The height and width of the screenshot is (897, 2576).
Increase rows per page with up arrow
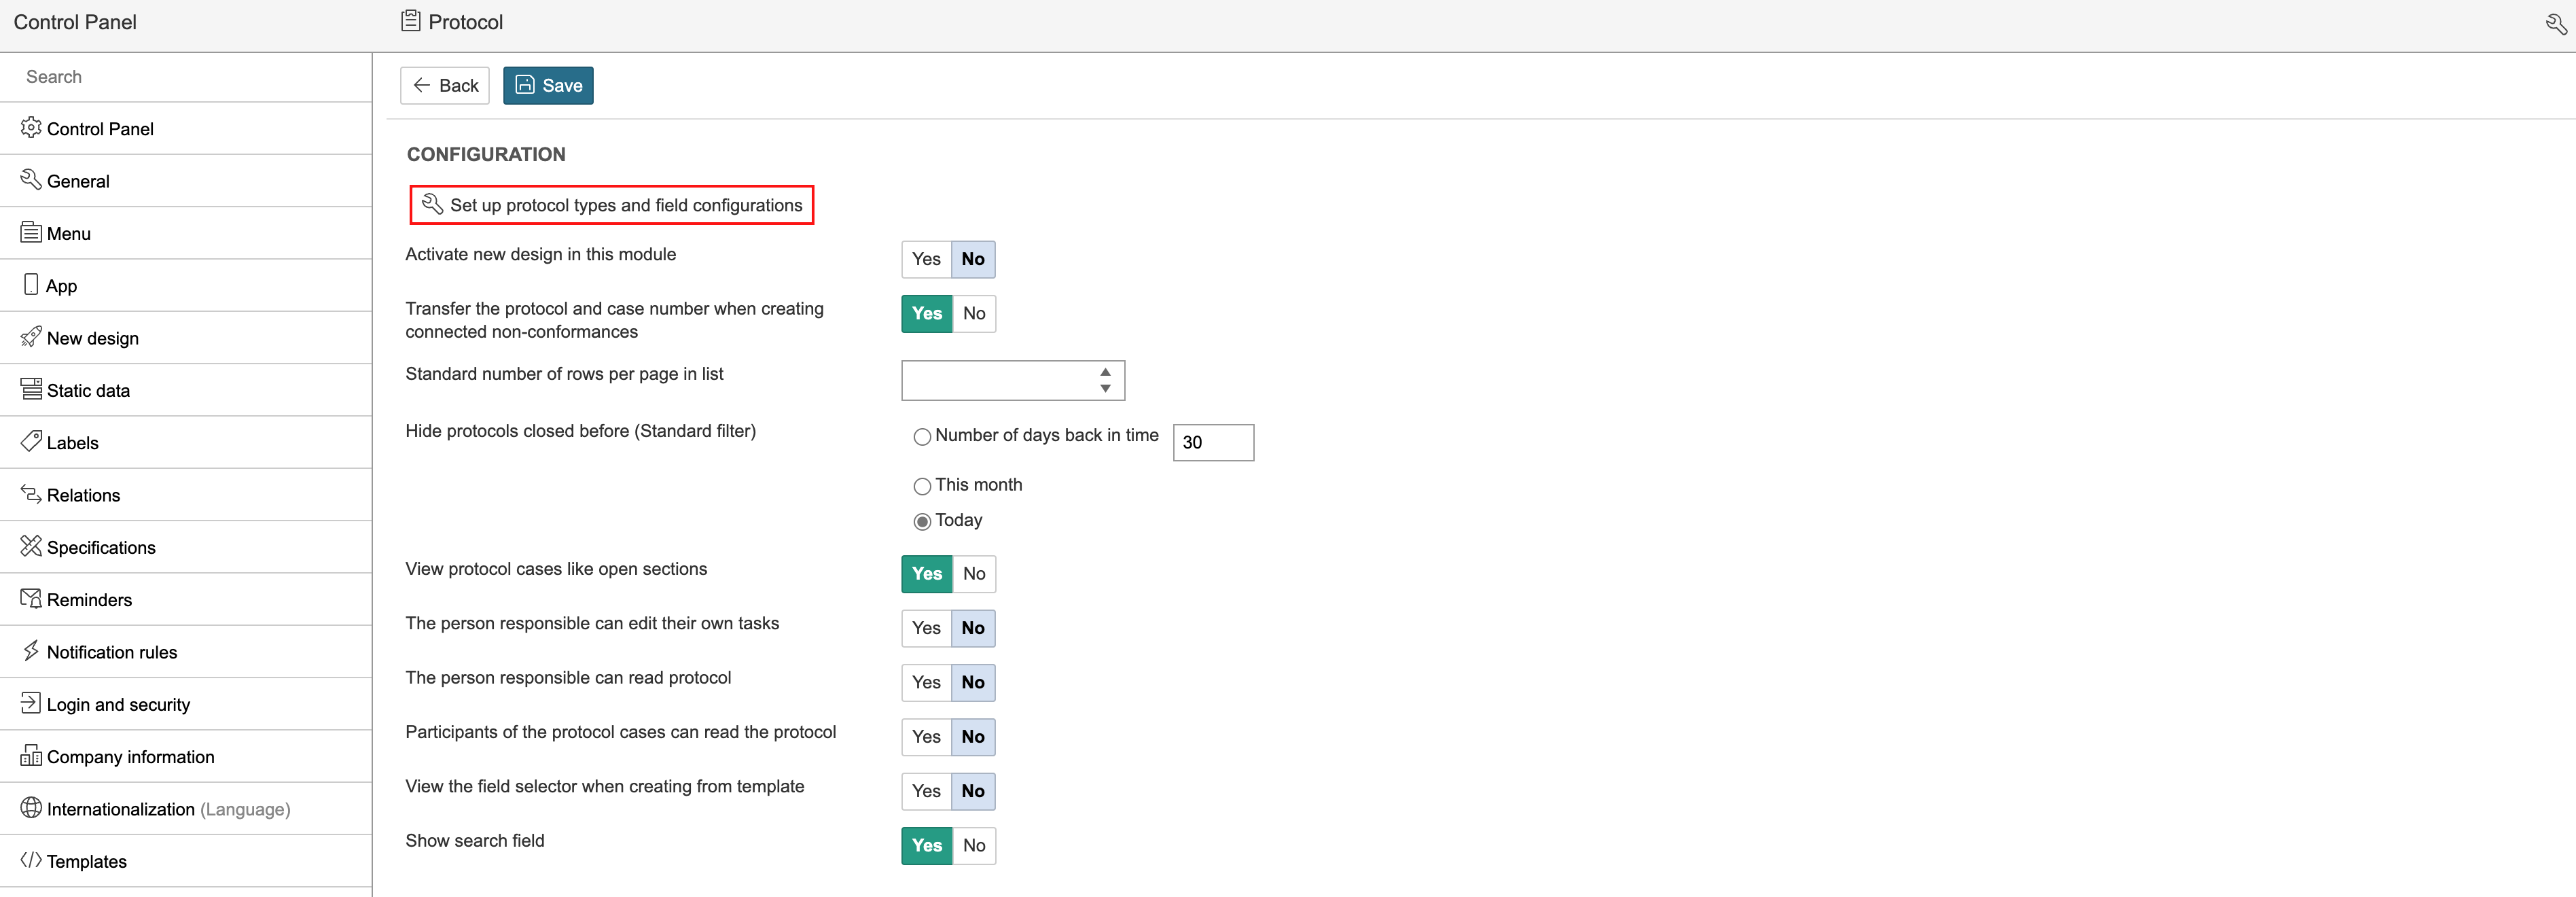(1105, 372)
